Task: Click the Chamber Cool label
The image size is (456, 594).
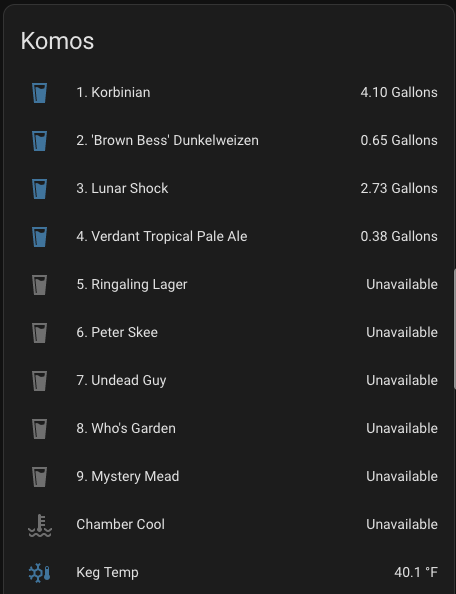Action: (x=120, y=524)
